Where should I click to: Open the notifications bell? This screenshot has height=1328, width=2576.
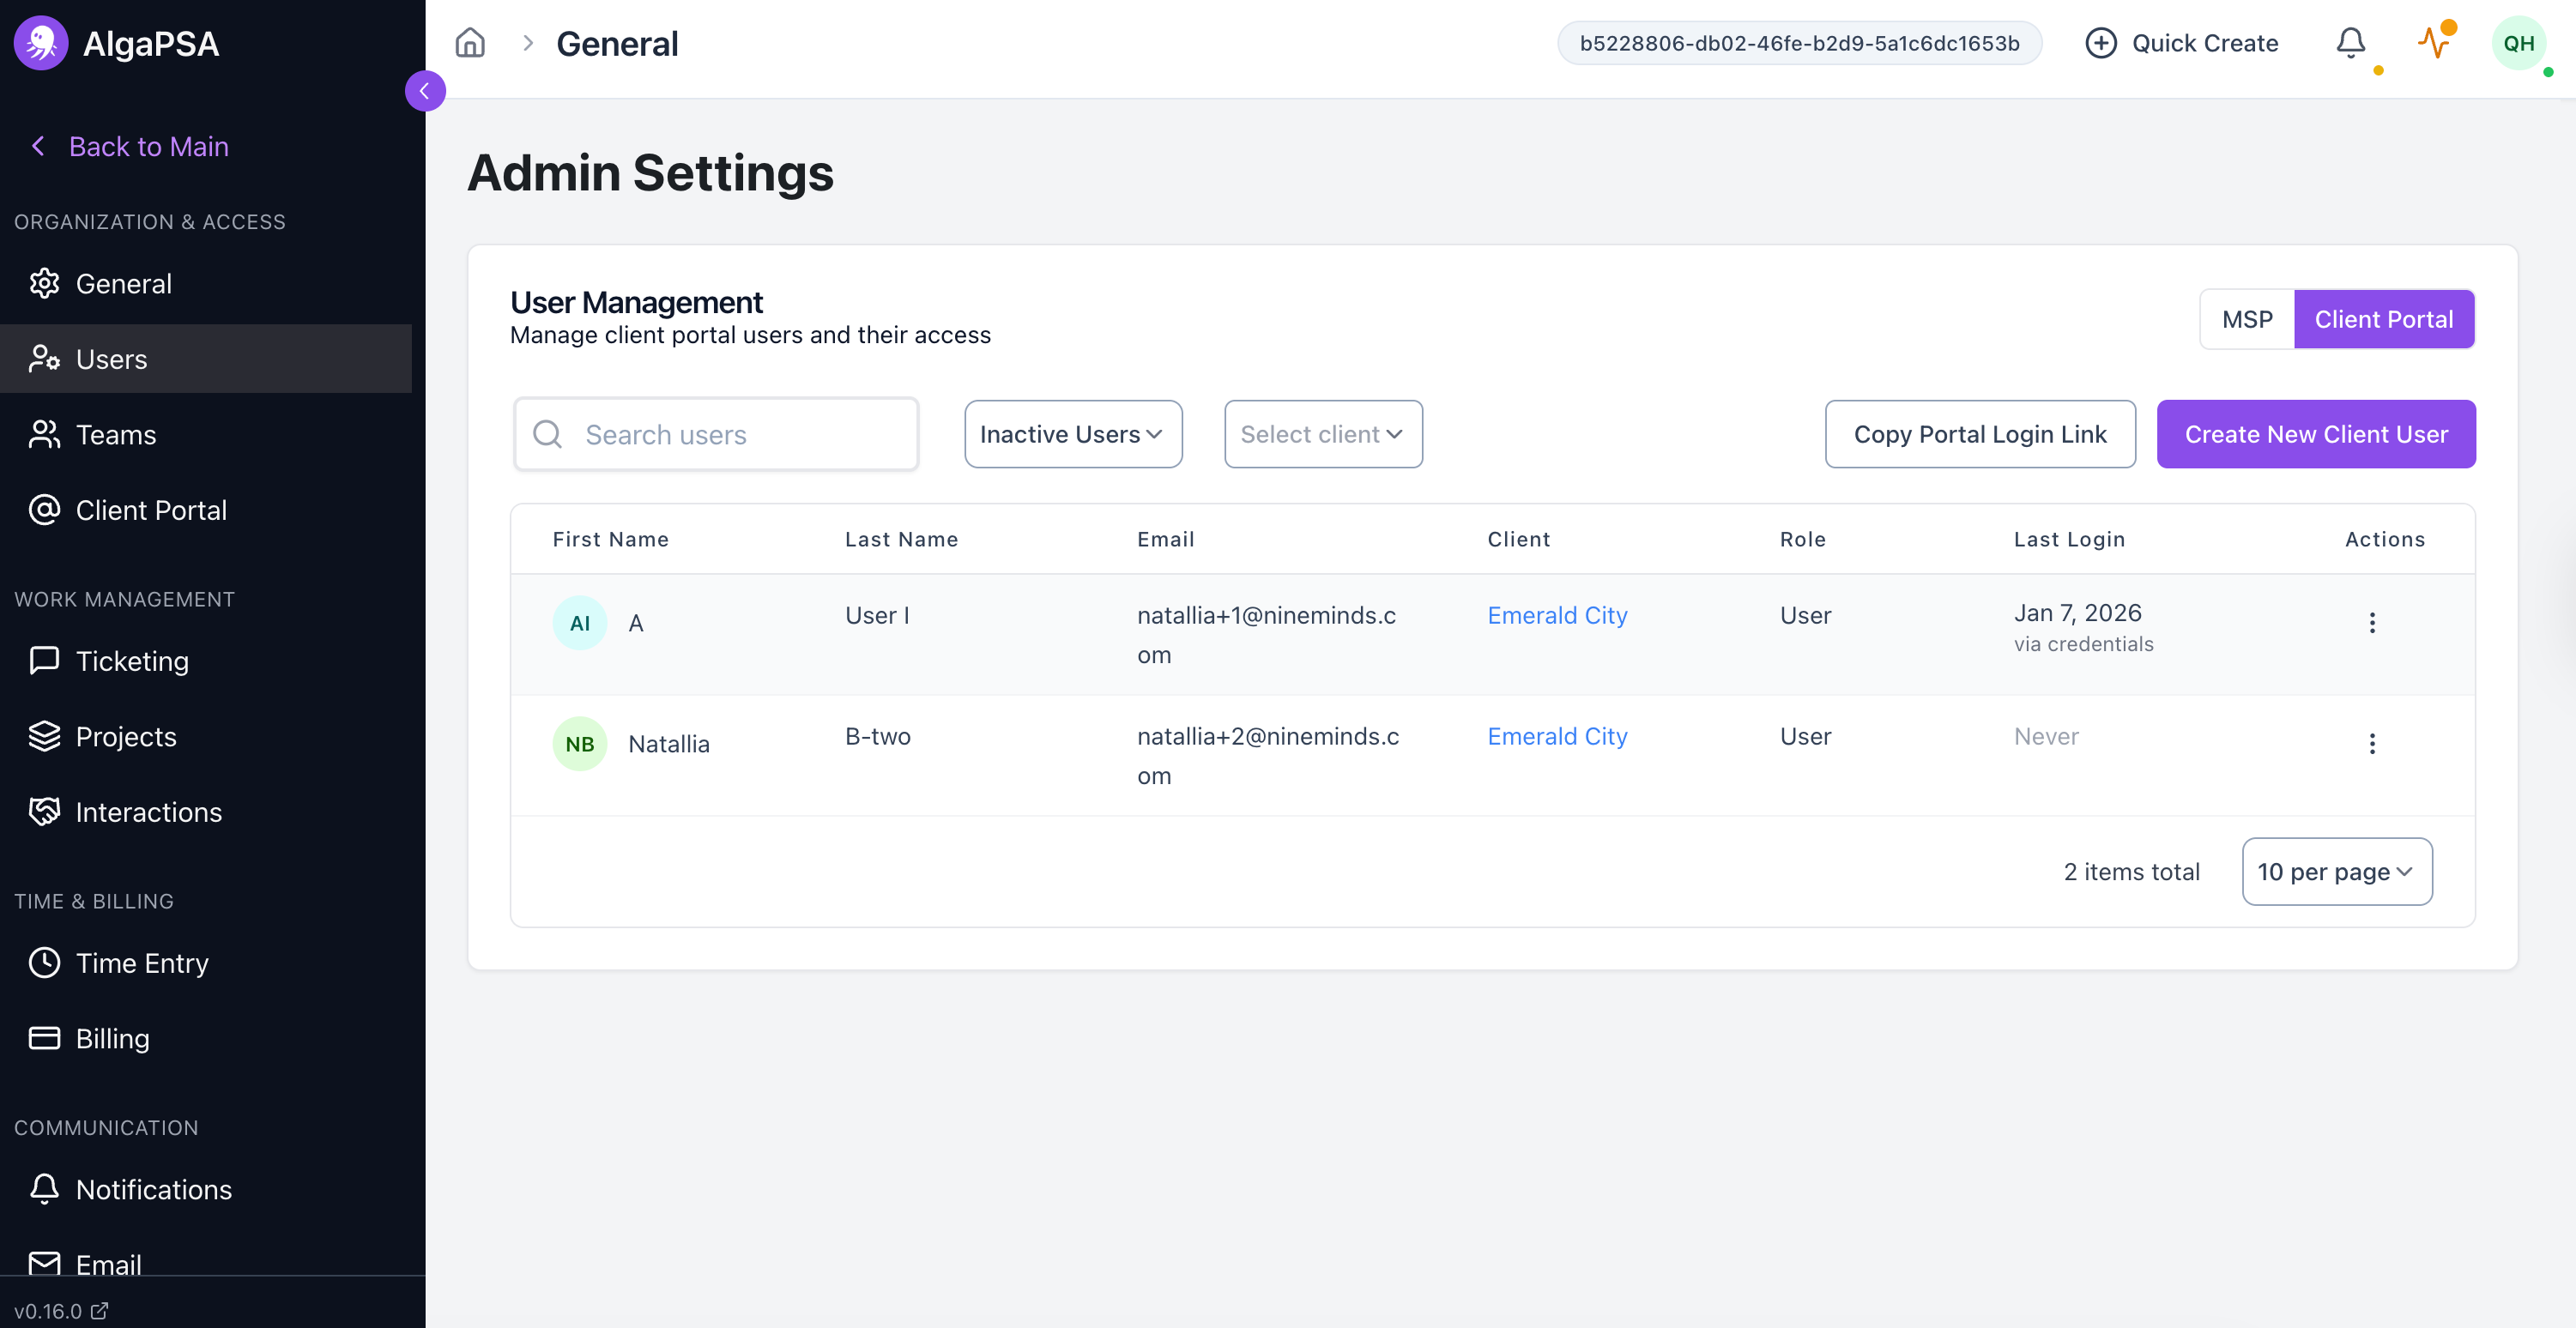coord(2350,43)
